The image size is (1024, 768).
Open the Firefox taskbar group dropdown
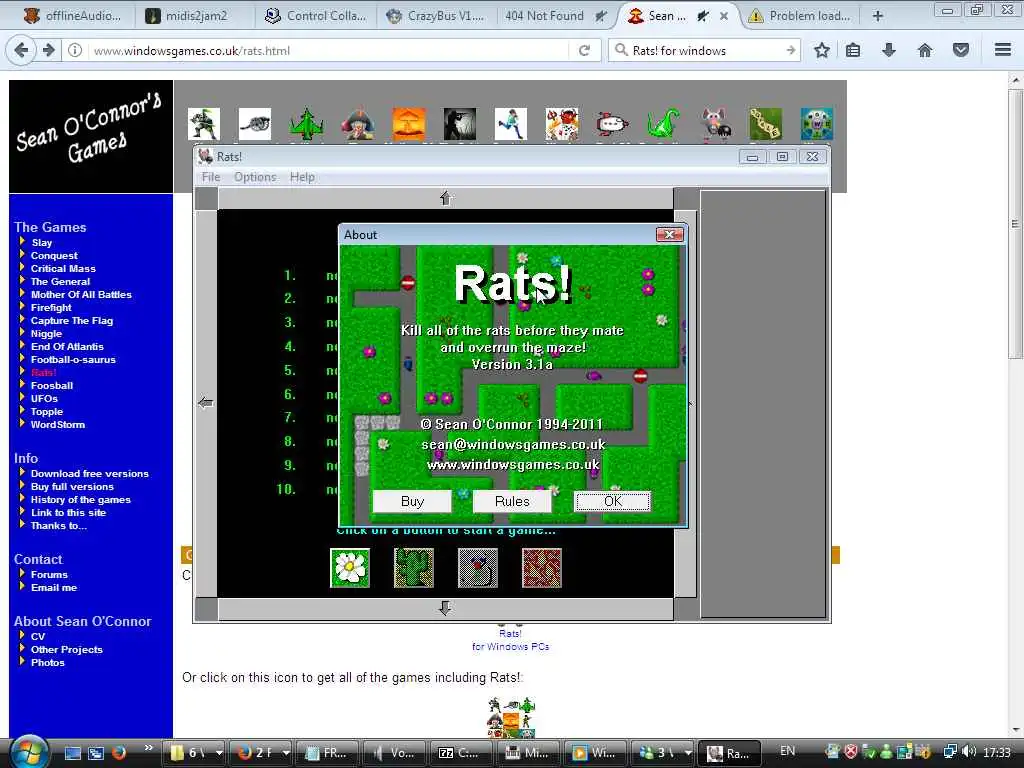286,752
